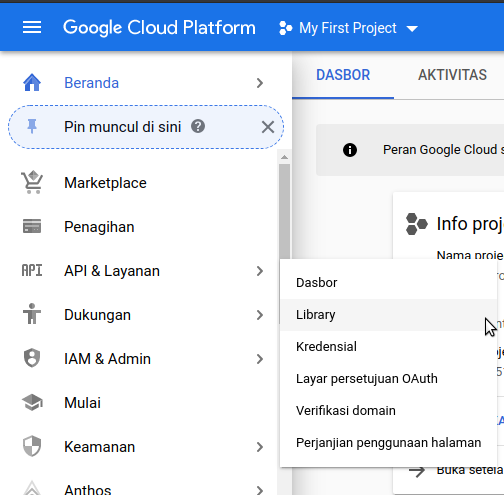Expand the Keamanan submenu chevron

pyautogui.click(x=260, y=447)
